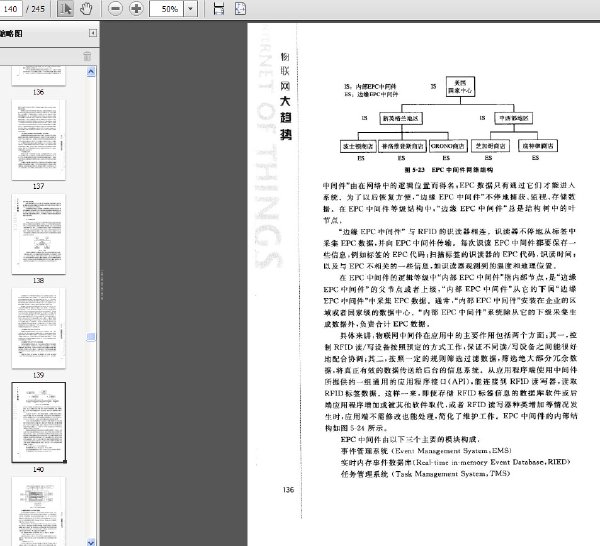This screenshot has width=600, height=546.
Task: Click the 'GRONO商店' box in diagram
Action: [x=448, y=146]
